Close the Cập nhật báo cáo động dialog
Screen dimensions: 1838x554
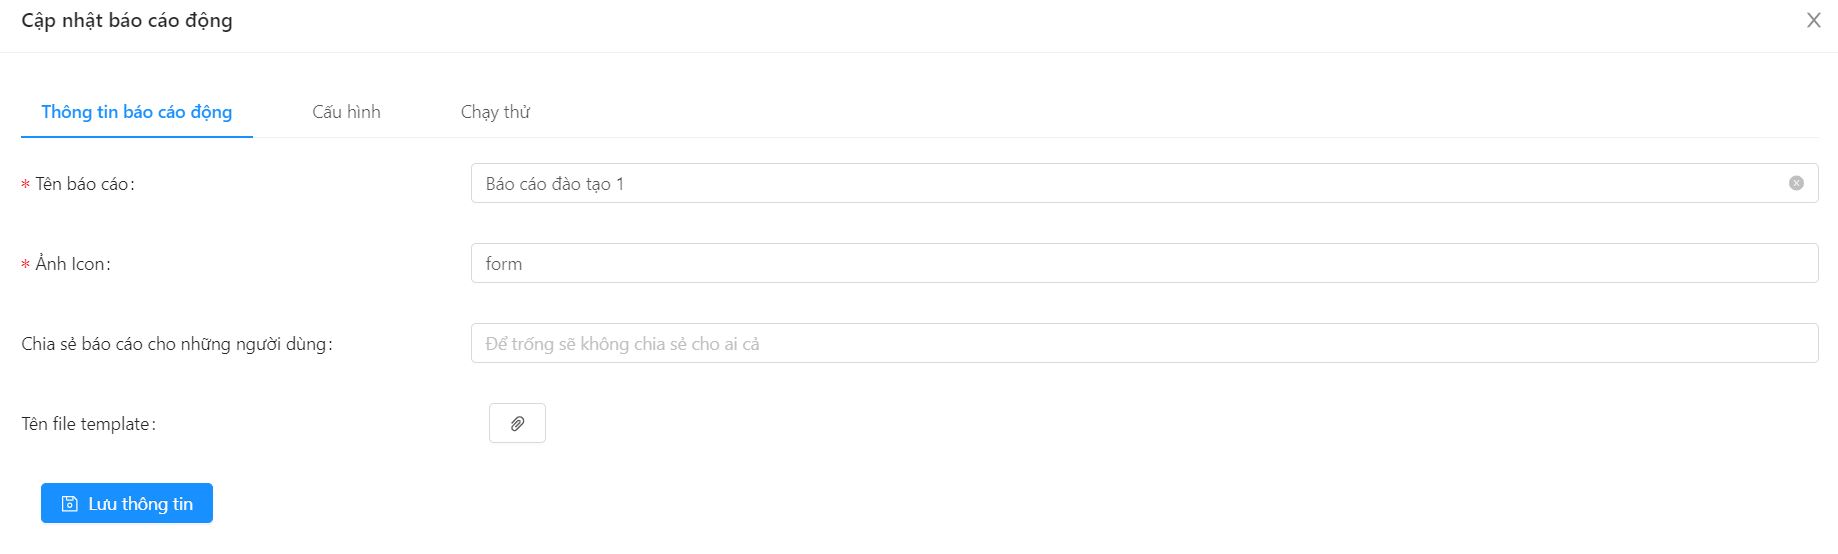pyautogui.click(x=1813, y=20)
